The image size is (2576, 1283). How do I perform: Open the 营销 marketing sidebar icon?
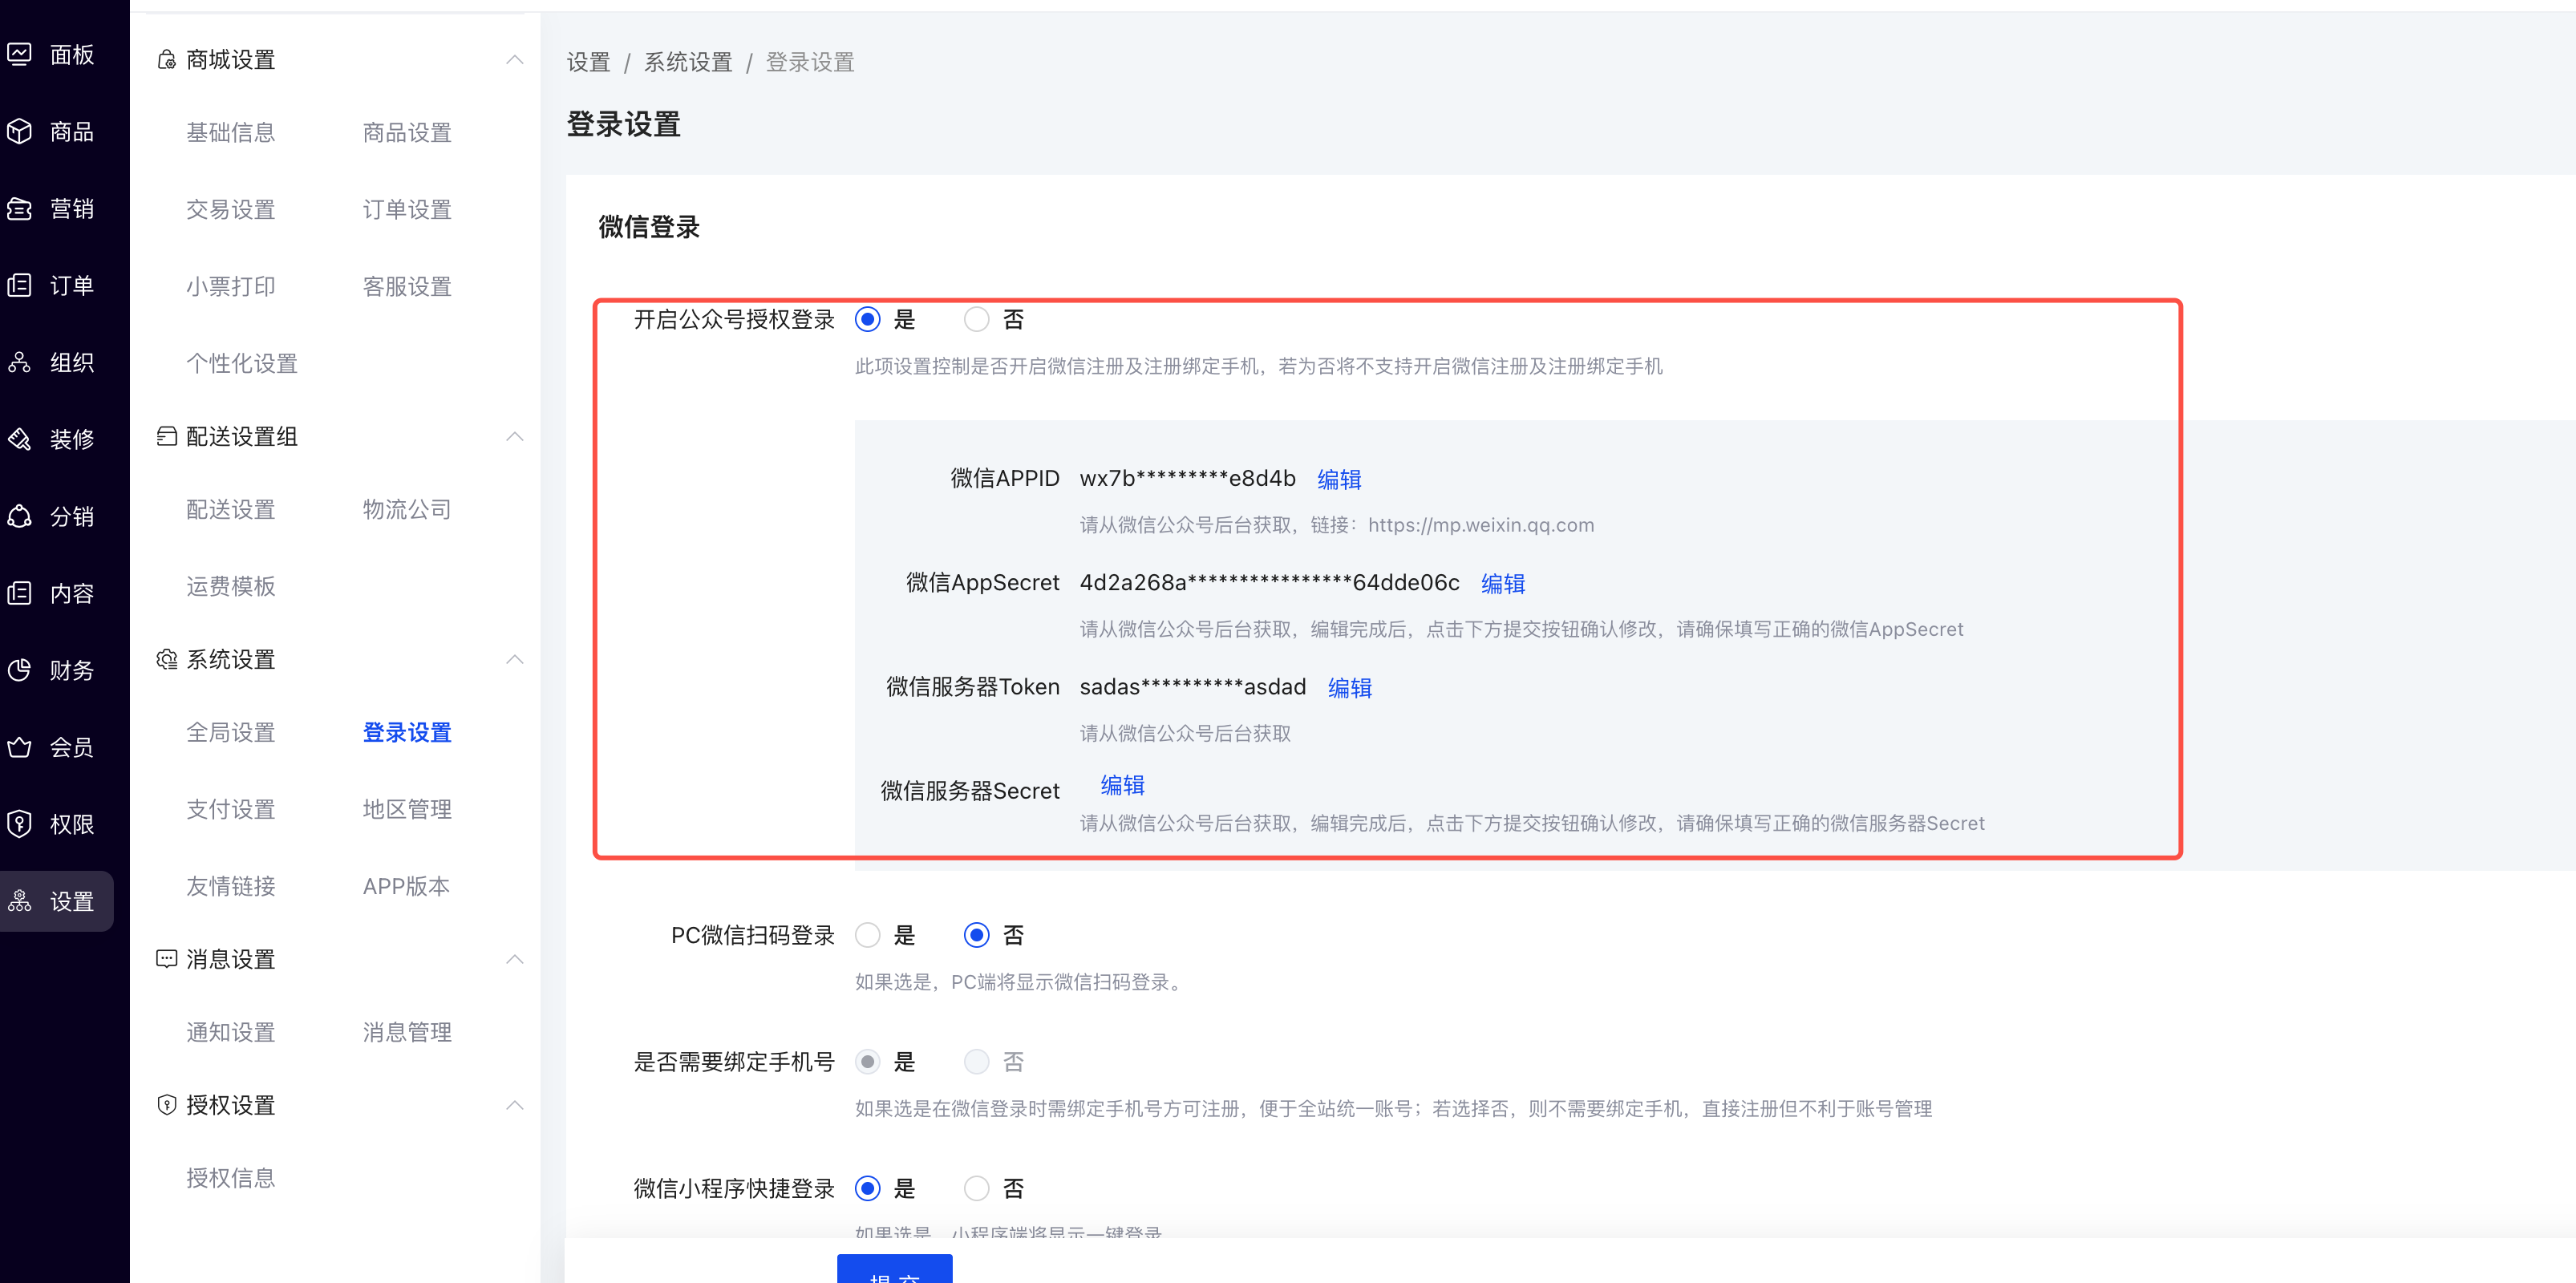click(20, 208)
